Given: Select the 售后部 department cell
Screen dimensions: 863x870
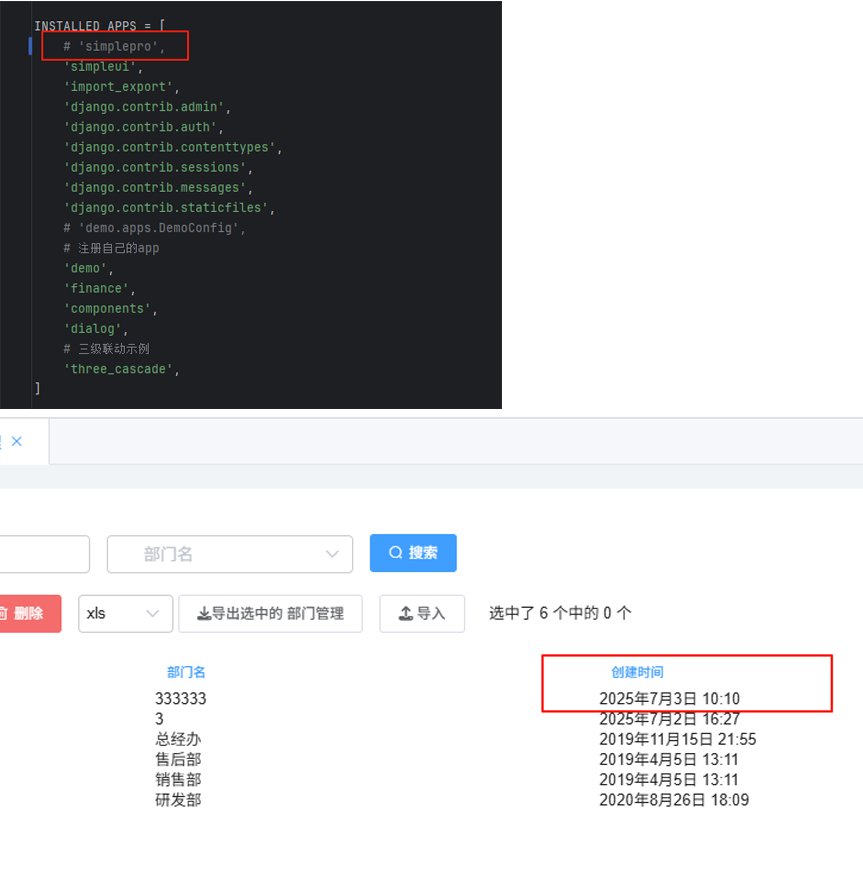Looking at the screenshot, I should click(178, 759).
